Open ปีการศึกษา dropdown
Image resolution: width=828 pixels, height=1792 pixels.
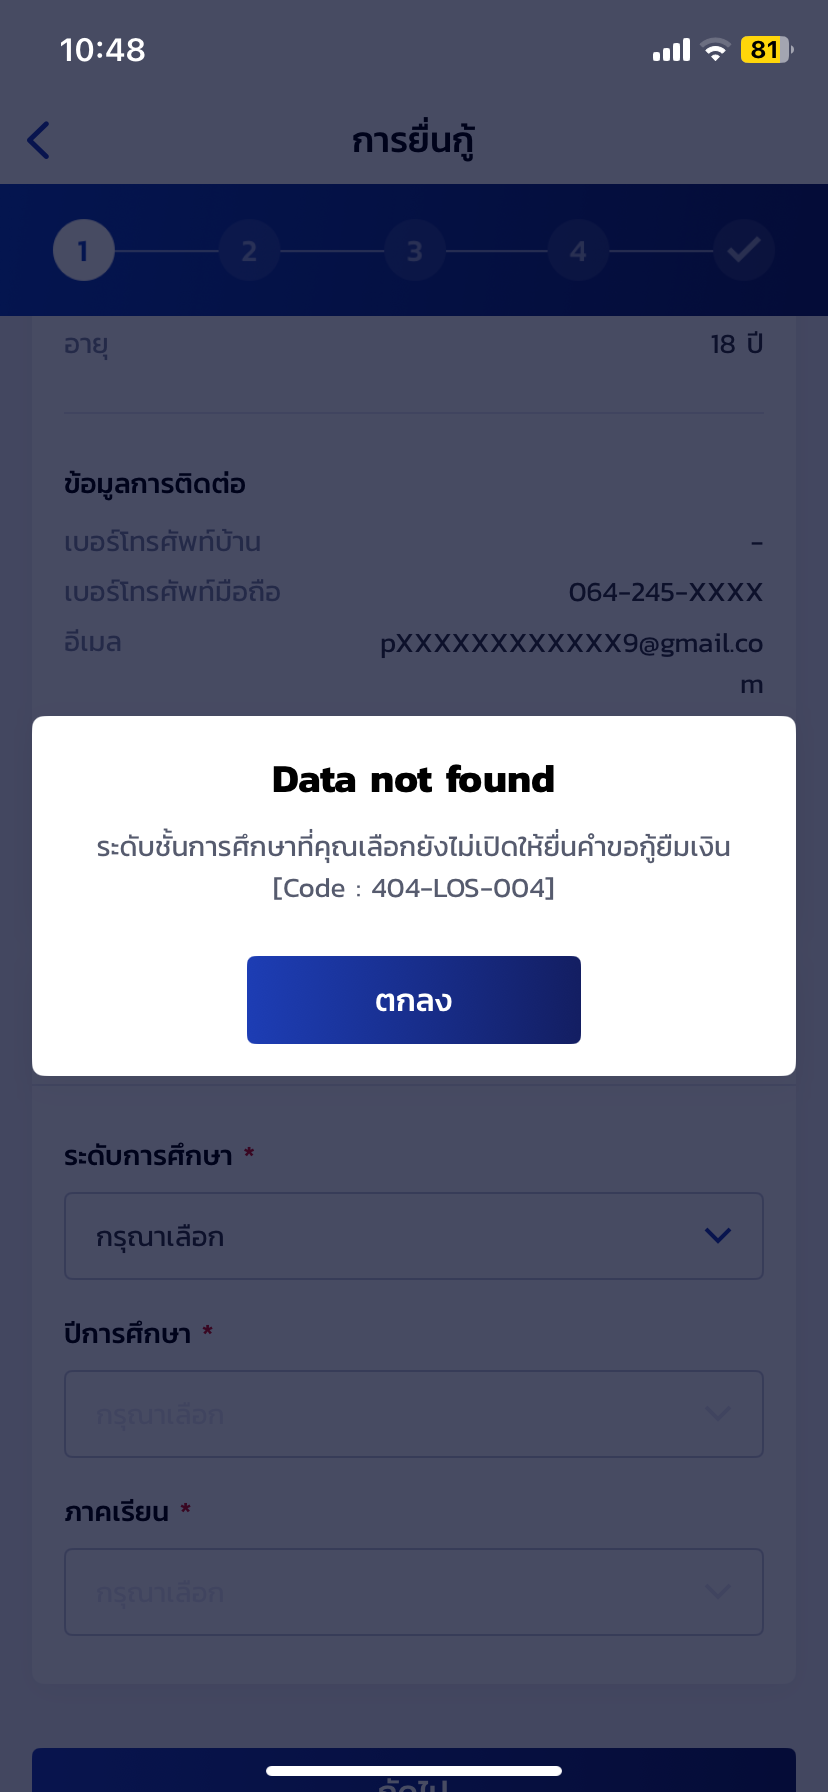pos(414,1414)
